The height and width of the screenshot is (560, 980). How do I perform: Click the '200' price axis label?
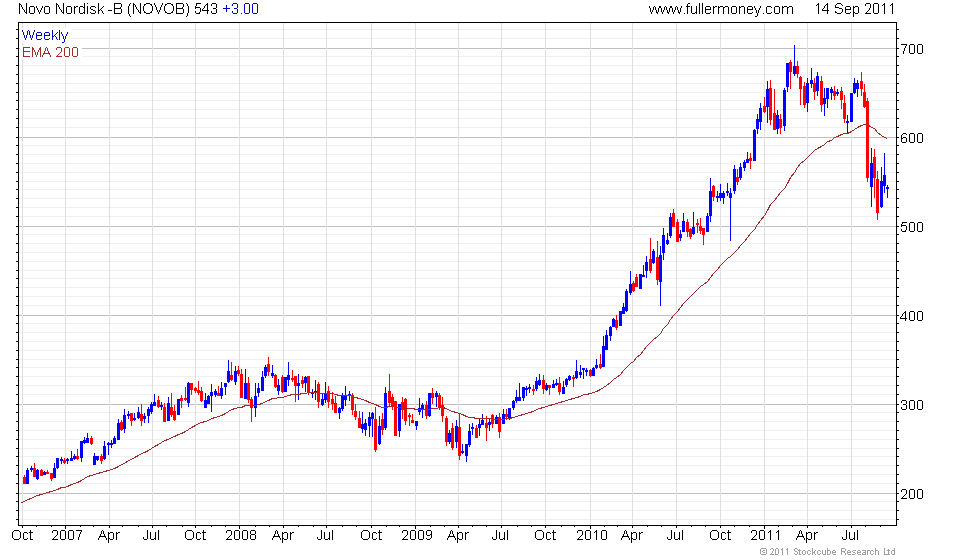point(912,494)
